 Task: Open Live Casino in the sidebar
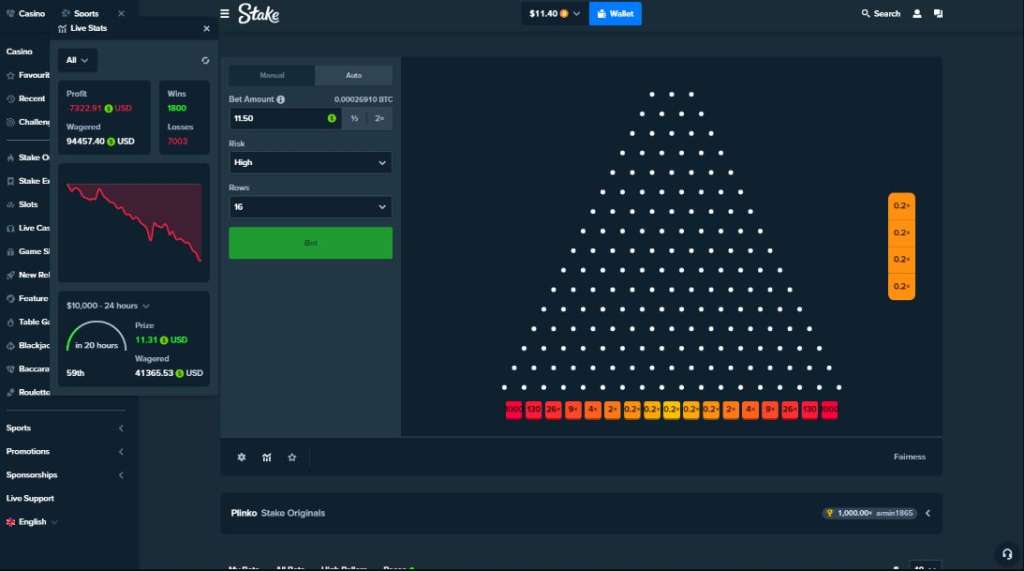[27, 228]
